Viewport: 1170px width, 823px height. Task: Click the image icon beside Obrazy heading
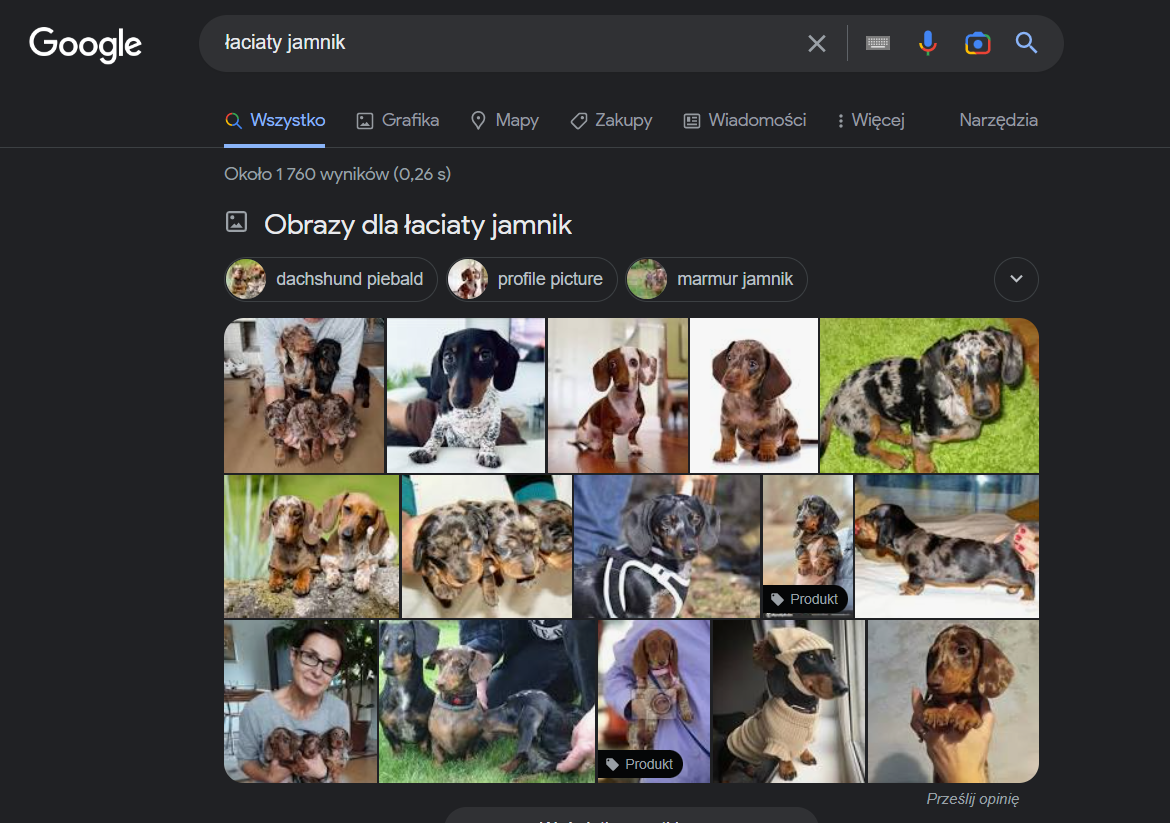236,222
